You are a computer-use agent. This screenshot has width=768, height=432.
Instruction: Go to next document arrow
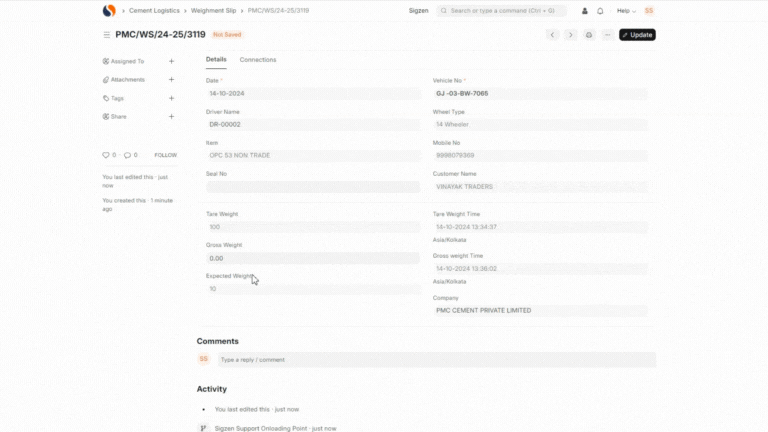click(x=570, y=35)
